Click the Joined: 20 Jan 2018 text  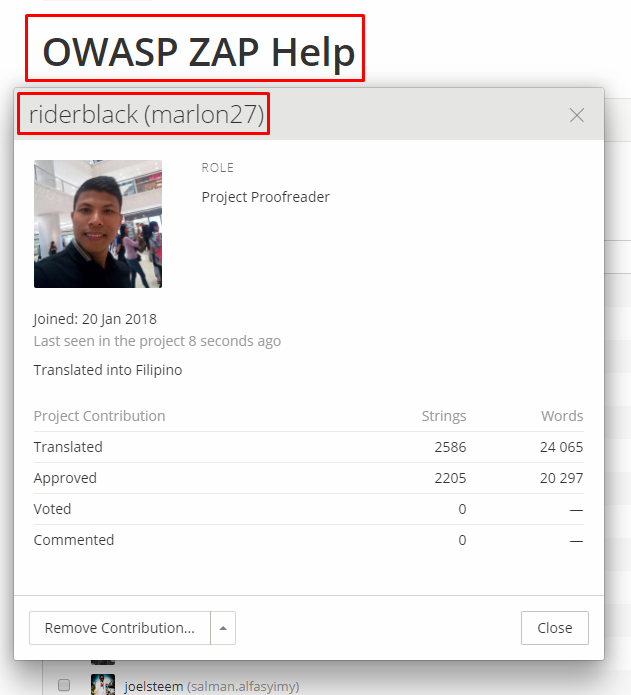coord(95,319)
